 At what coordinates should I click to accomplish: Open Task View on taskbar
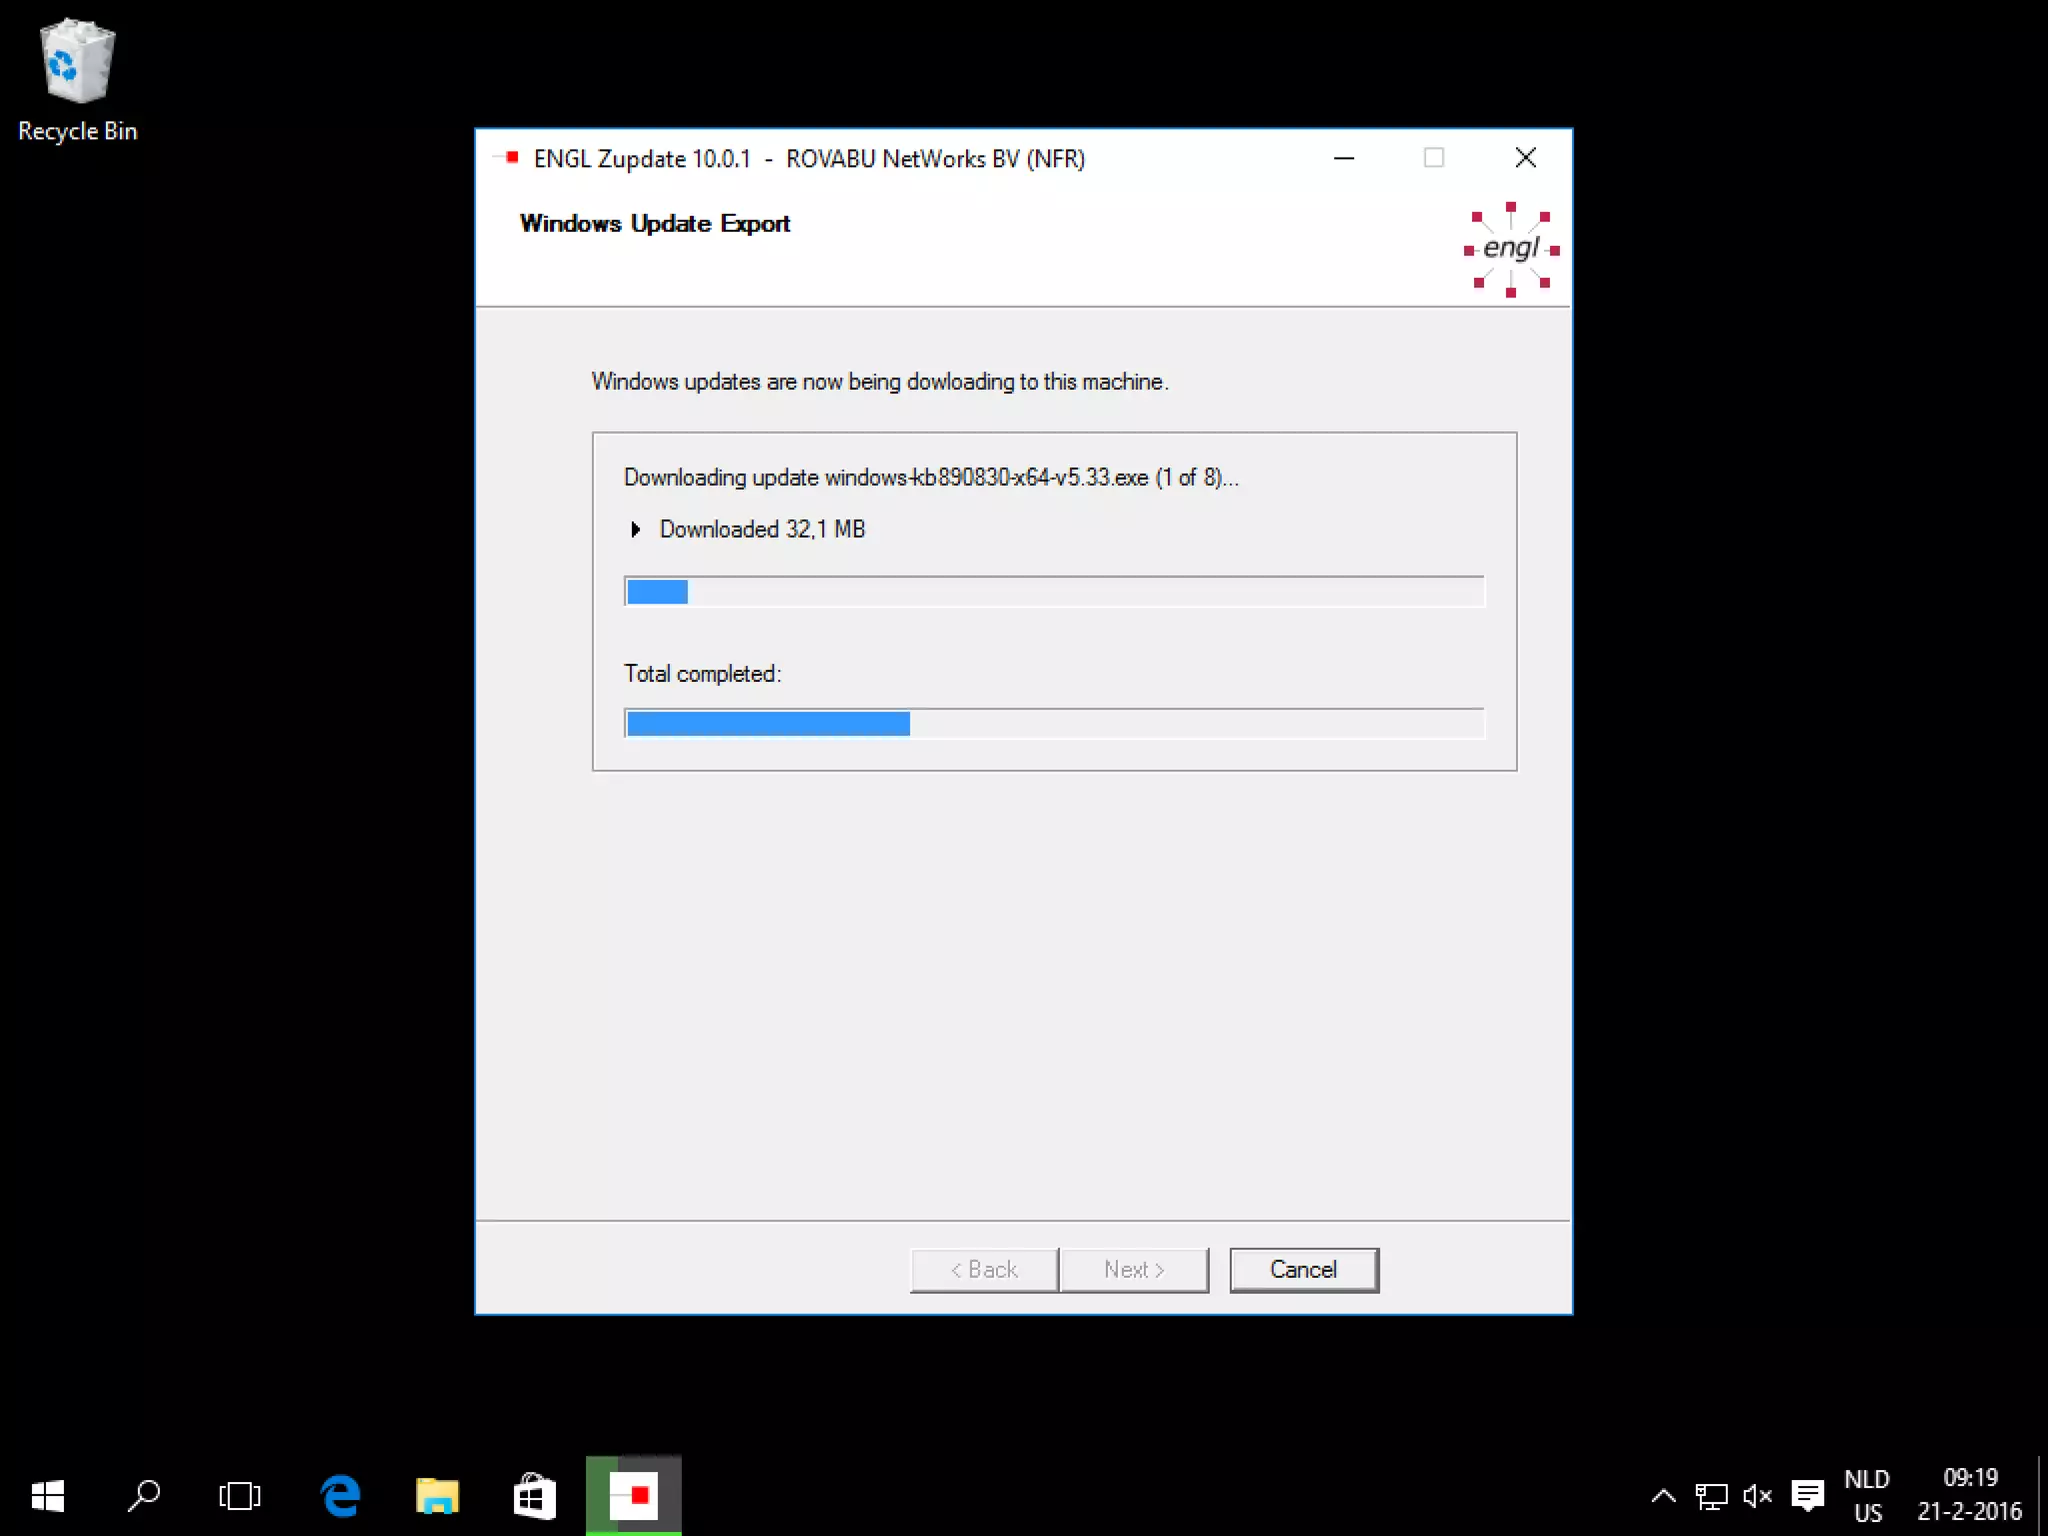click(x=240, y=1496)
